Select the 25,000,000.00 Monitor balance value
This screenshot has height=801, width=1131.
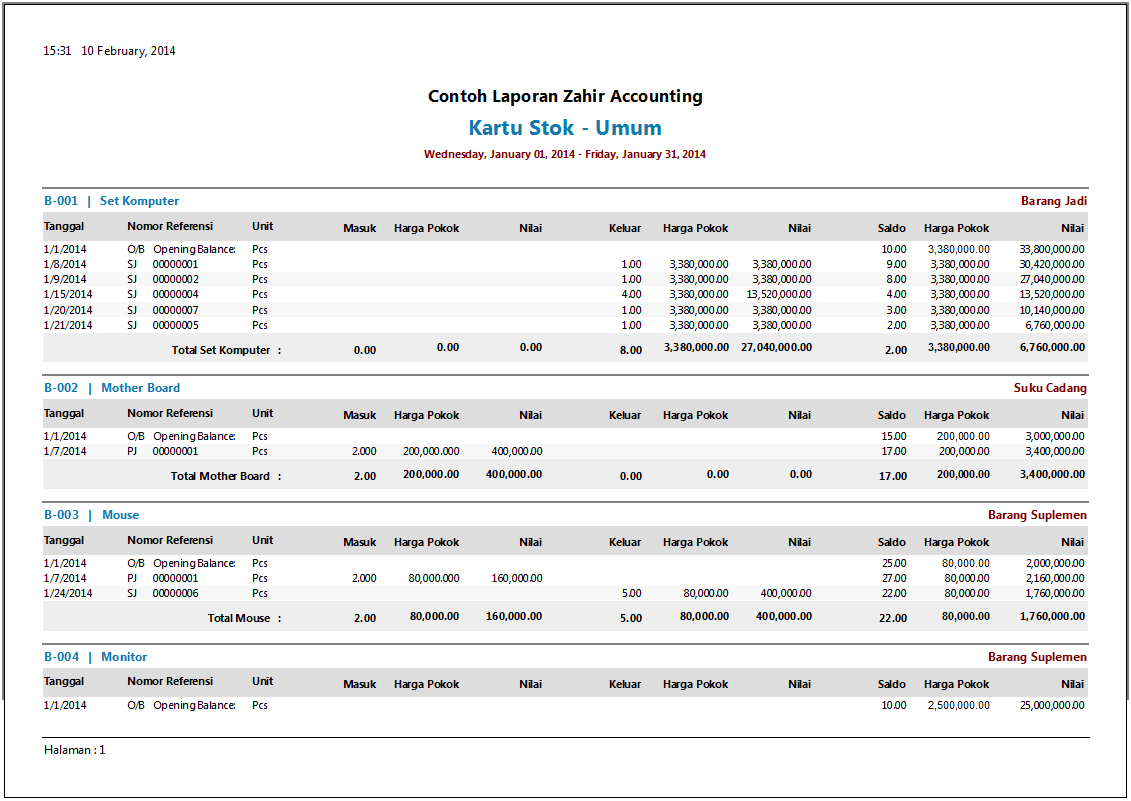[x=1052, y=705]
